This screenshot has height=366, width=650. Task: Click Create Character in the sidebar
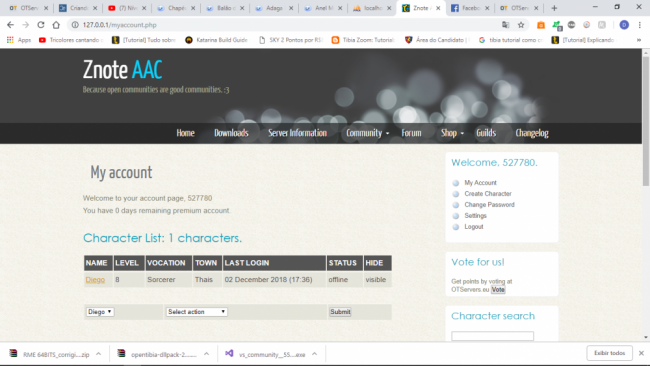point(488,194)
